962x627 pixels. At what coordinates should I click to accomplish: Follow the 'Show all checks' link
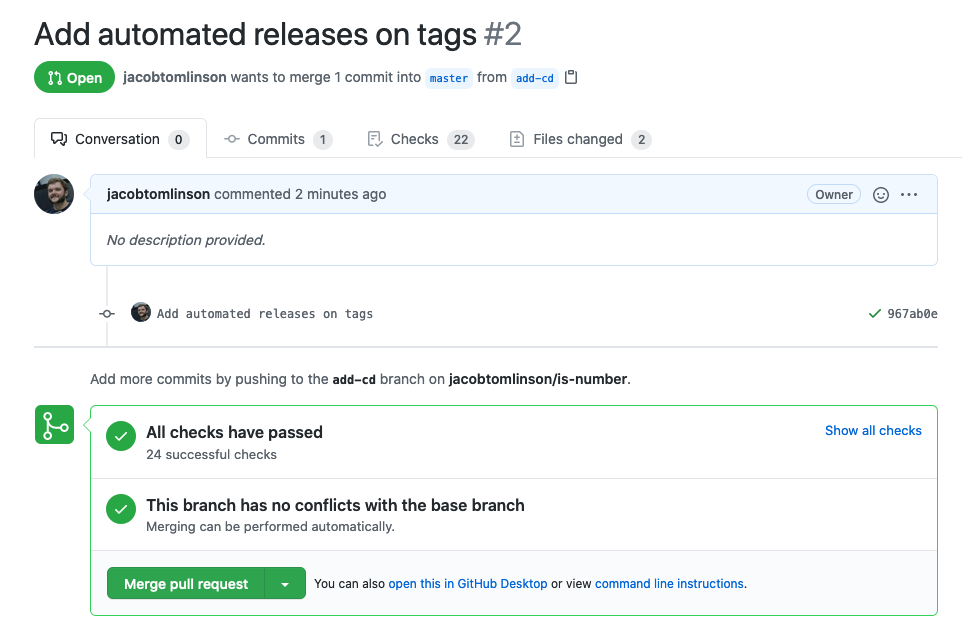873,430
